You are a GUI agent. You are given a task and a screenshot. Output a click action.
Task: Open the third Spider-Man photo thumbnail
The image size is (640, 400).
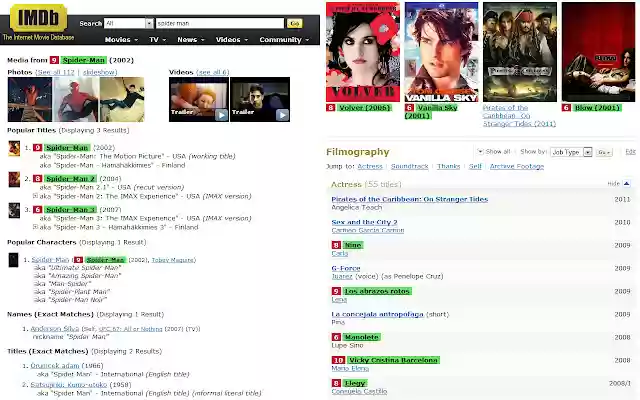(x=122, y=99)
